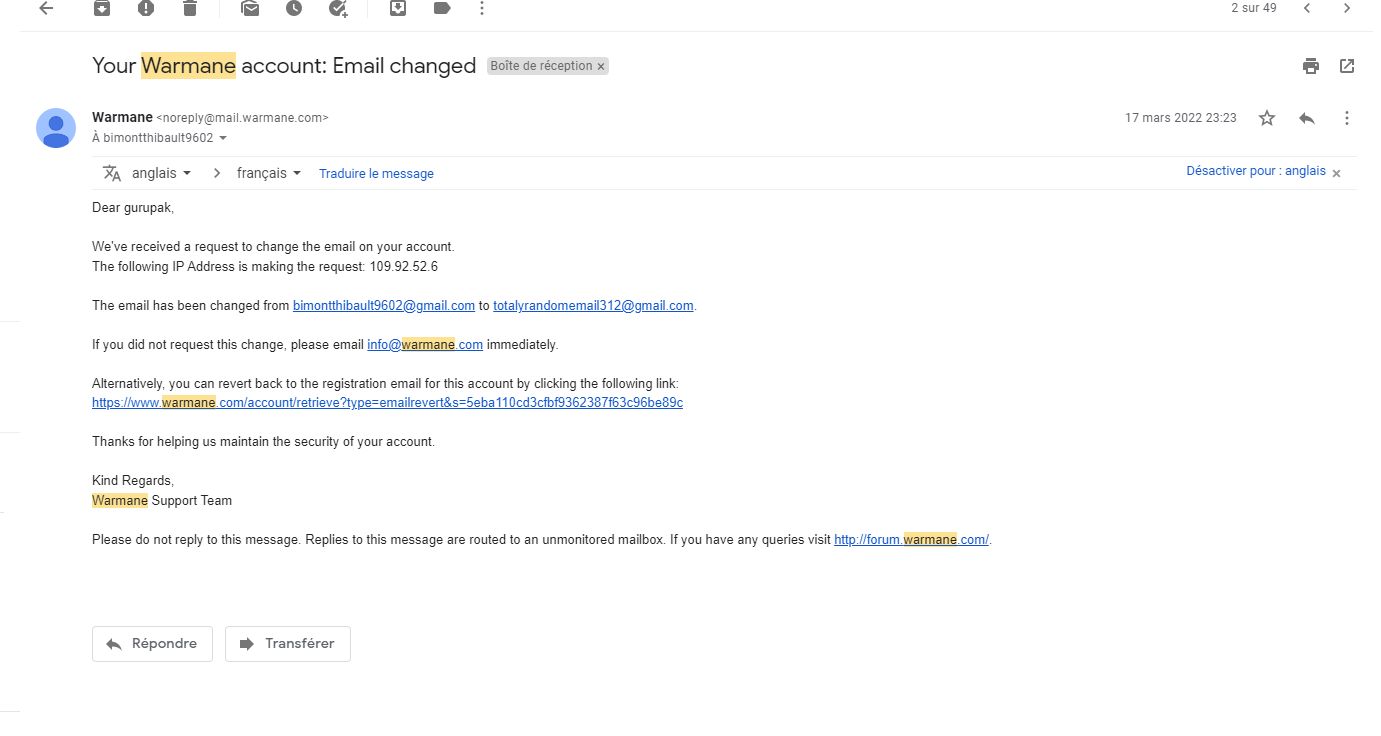Delete this email with trash icon
The image size is (1381, 736).
pyautogui.click(x=190, y=8)
